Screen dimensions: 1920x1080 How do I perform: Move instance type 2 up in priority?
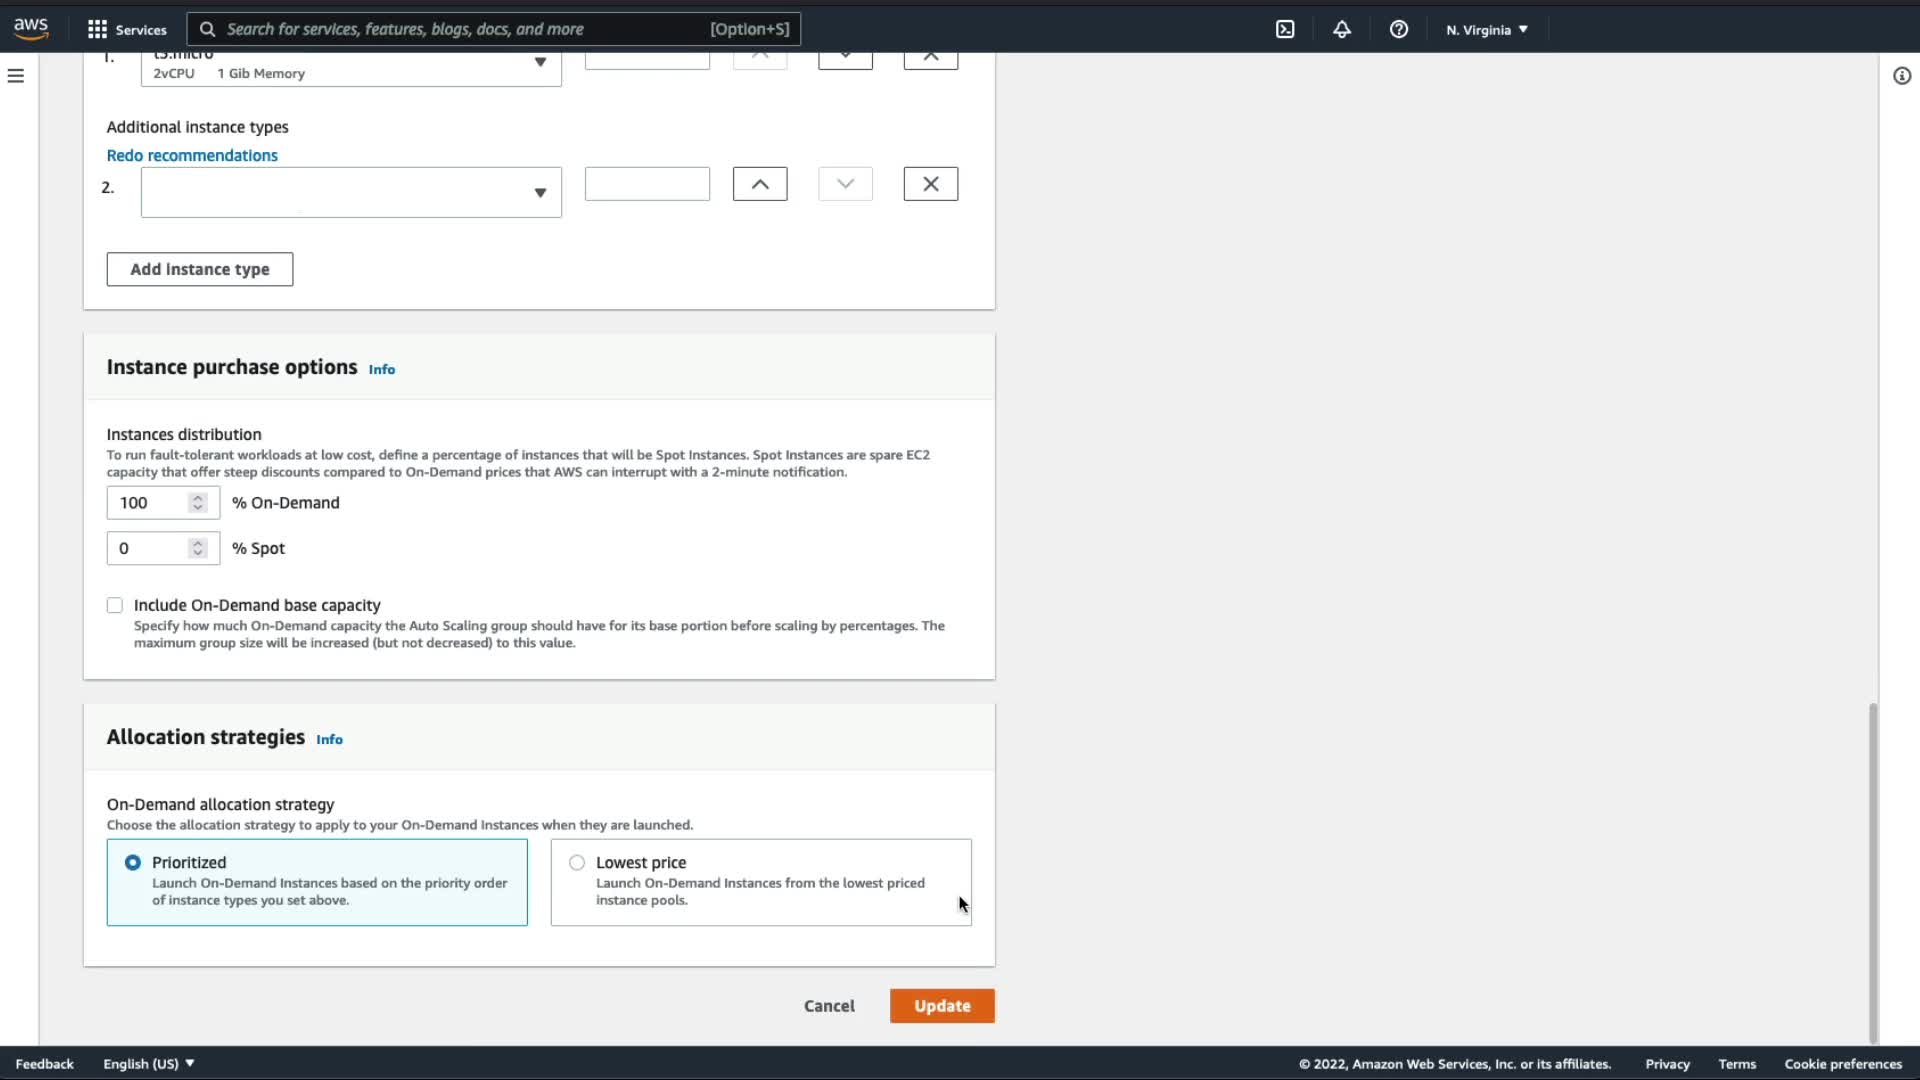[x=760, y=184]
